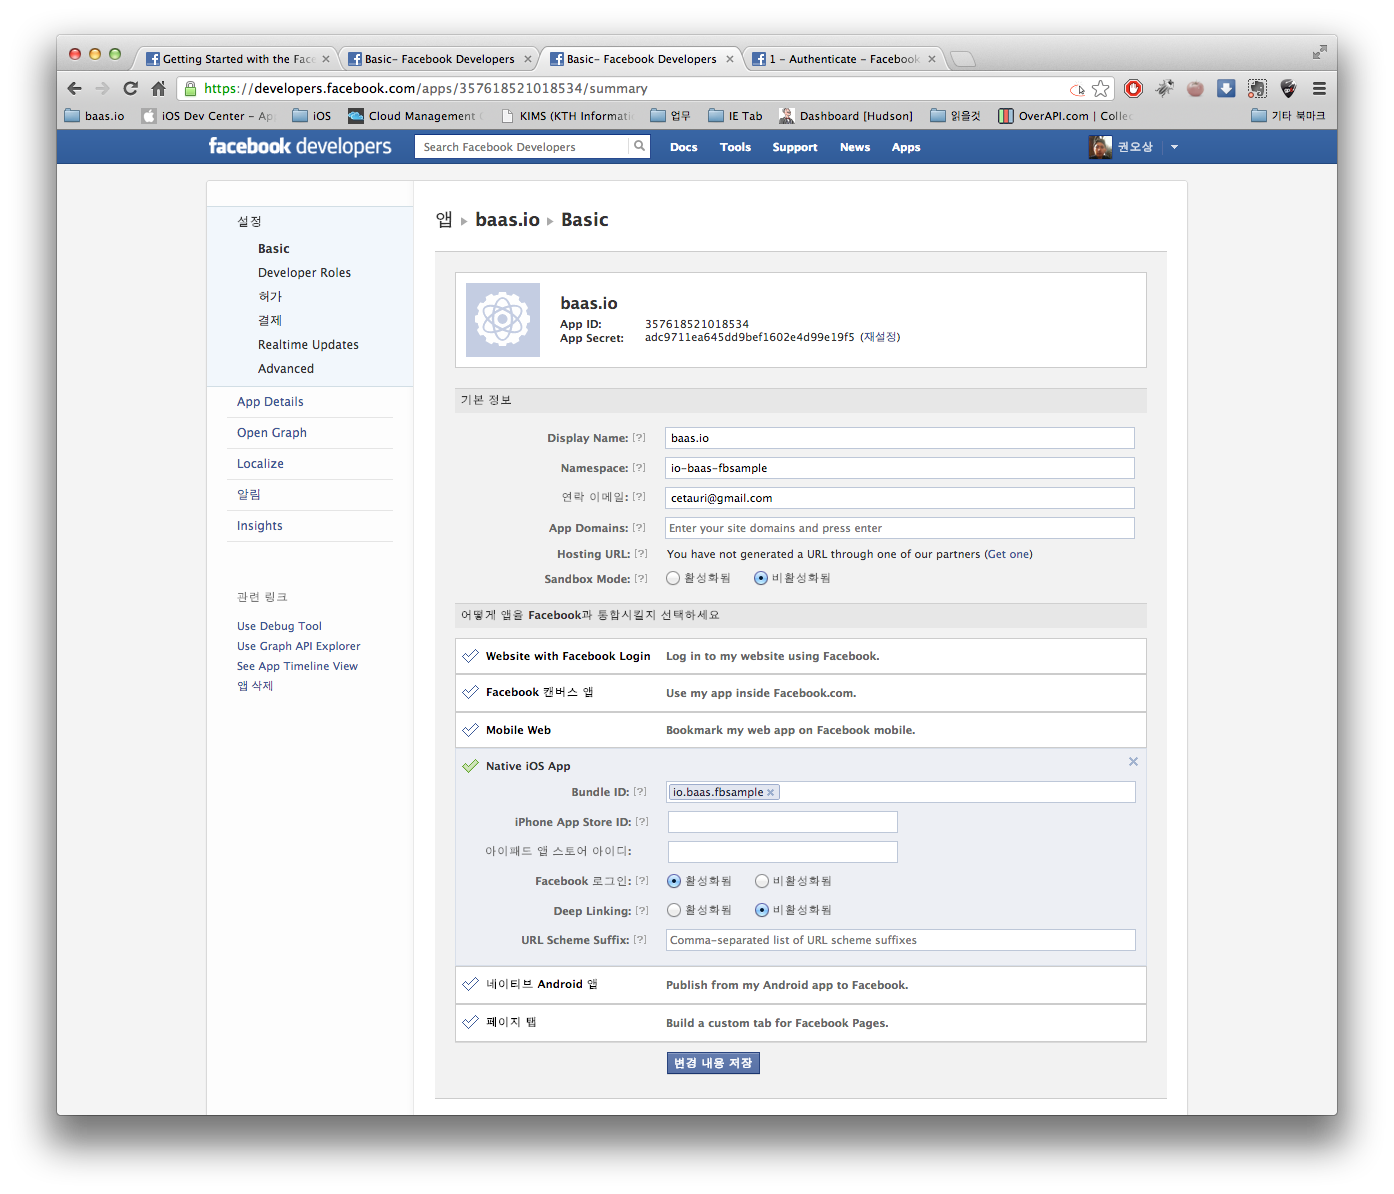1394x1194 pixels.
Task: Open Advanced settings in sidebar
Action: pyautogui.click(x=286, y=369)
